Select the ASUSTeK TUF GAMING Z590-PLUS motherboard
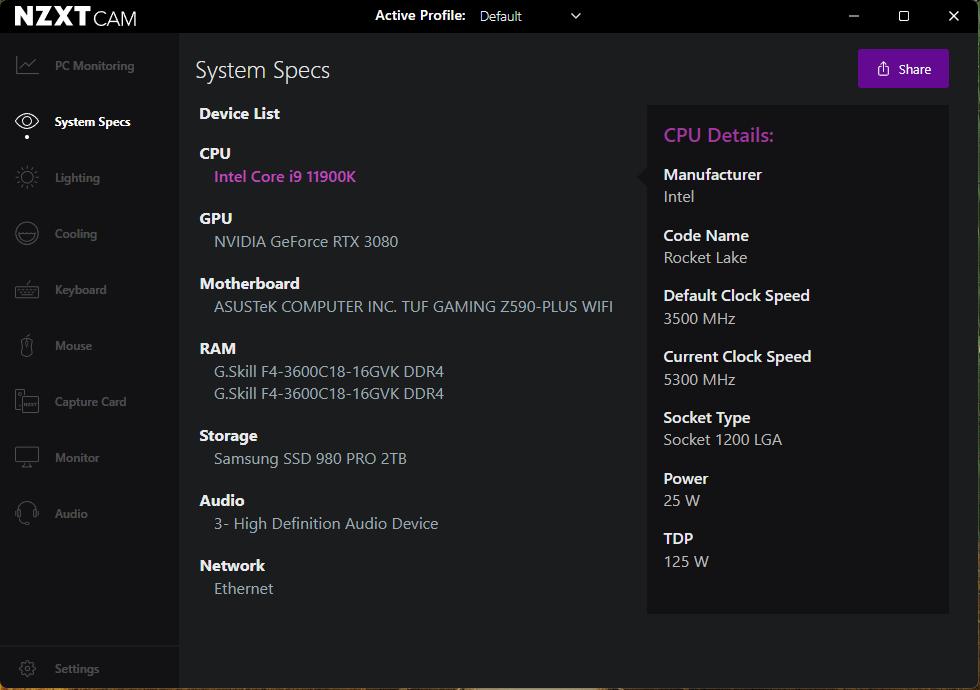 pyautogui.click(x=413, y=307)
